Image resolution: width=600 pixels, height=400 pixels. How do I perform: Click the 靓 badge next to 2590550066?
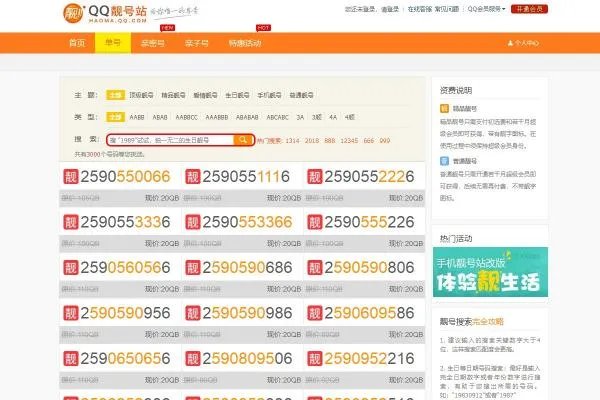(71, 176)
